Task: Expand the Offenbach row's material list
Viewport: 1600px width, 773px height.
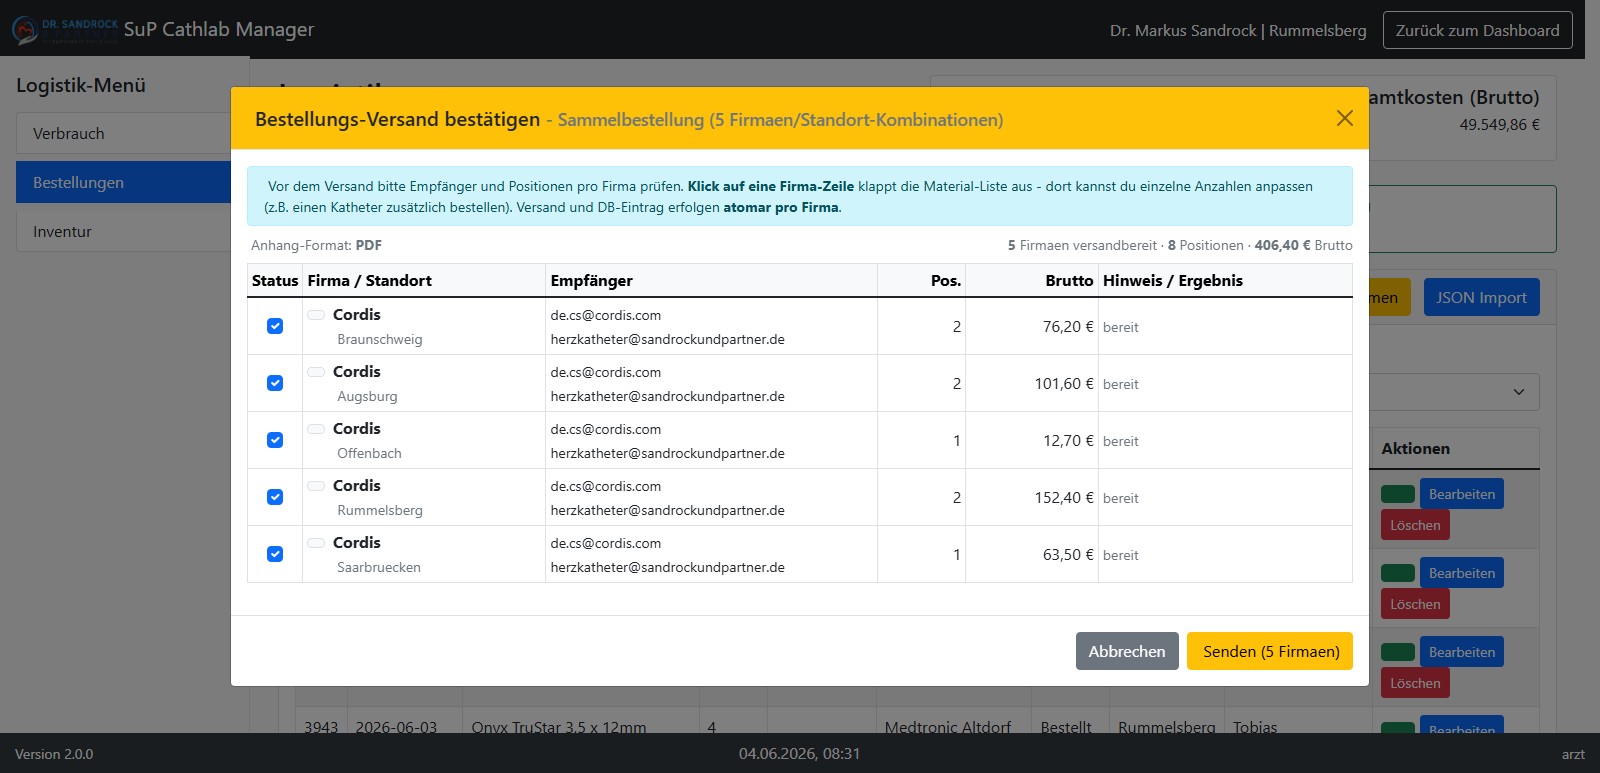Action: [799, 440]
